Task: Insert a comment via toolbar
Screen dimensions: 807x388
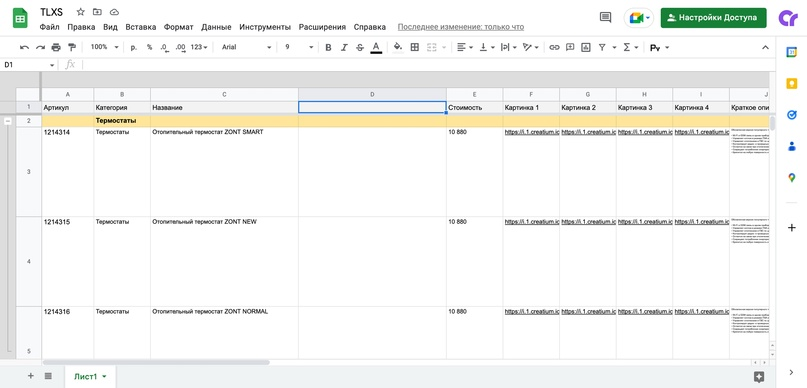Action: click(570, 47)
